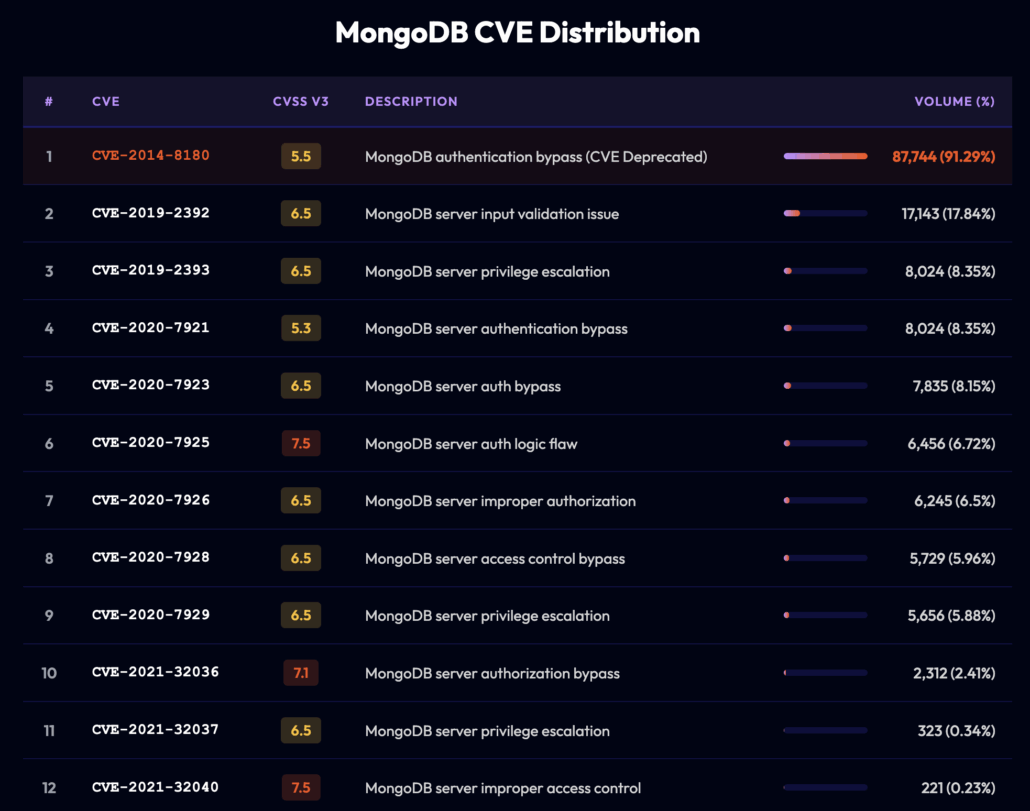Viewport: 1030px width, 811px height.
Task: Click the Volume (%) column header
Action: (954, 101)
